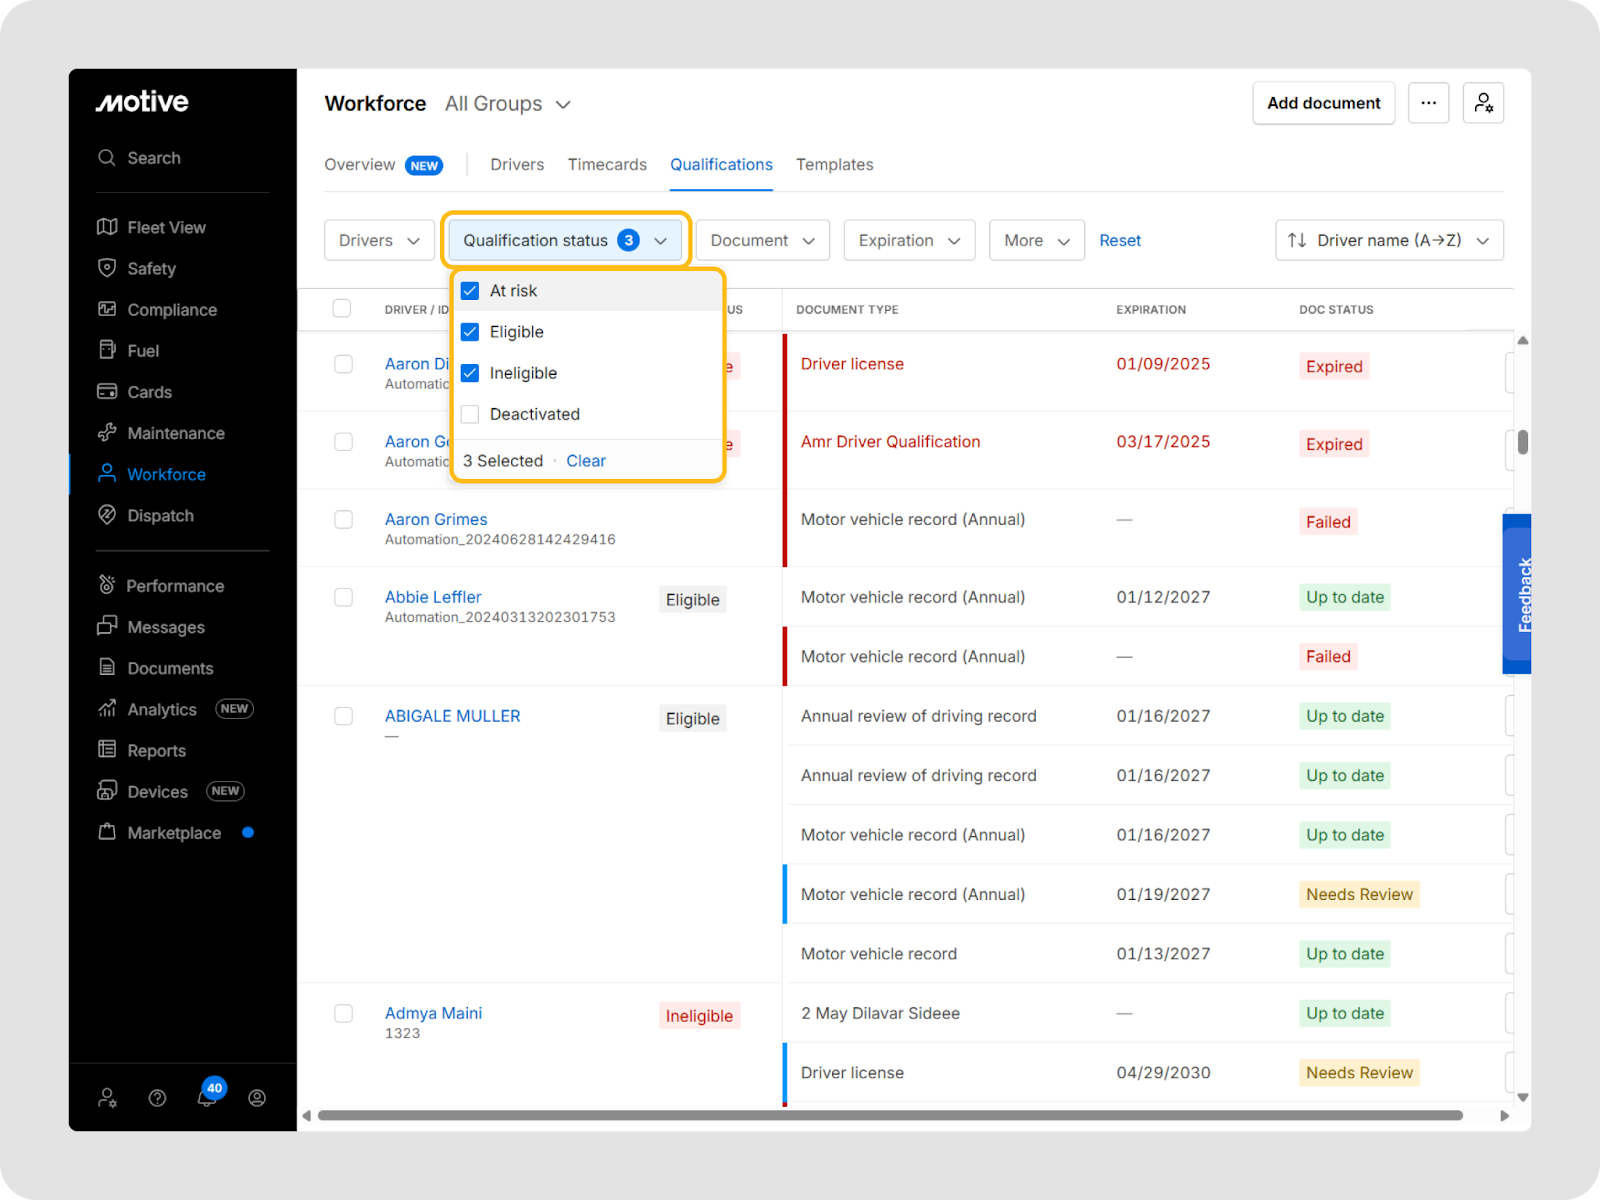Switch to the Timecards tab
The width and height of the screenshot is (1600, 1200).
(x=607, y=165)
